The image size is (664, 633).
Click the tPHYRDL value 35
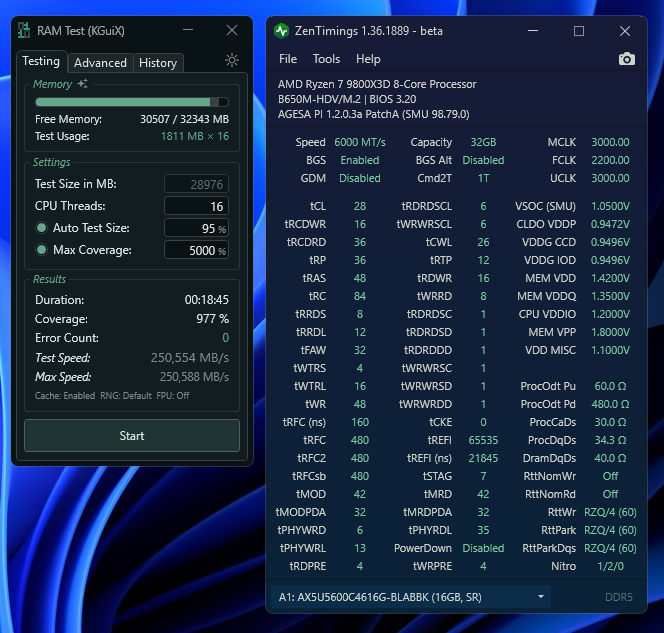click(483, 530)
